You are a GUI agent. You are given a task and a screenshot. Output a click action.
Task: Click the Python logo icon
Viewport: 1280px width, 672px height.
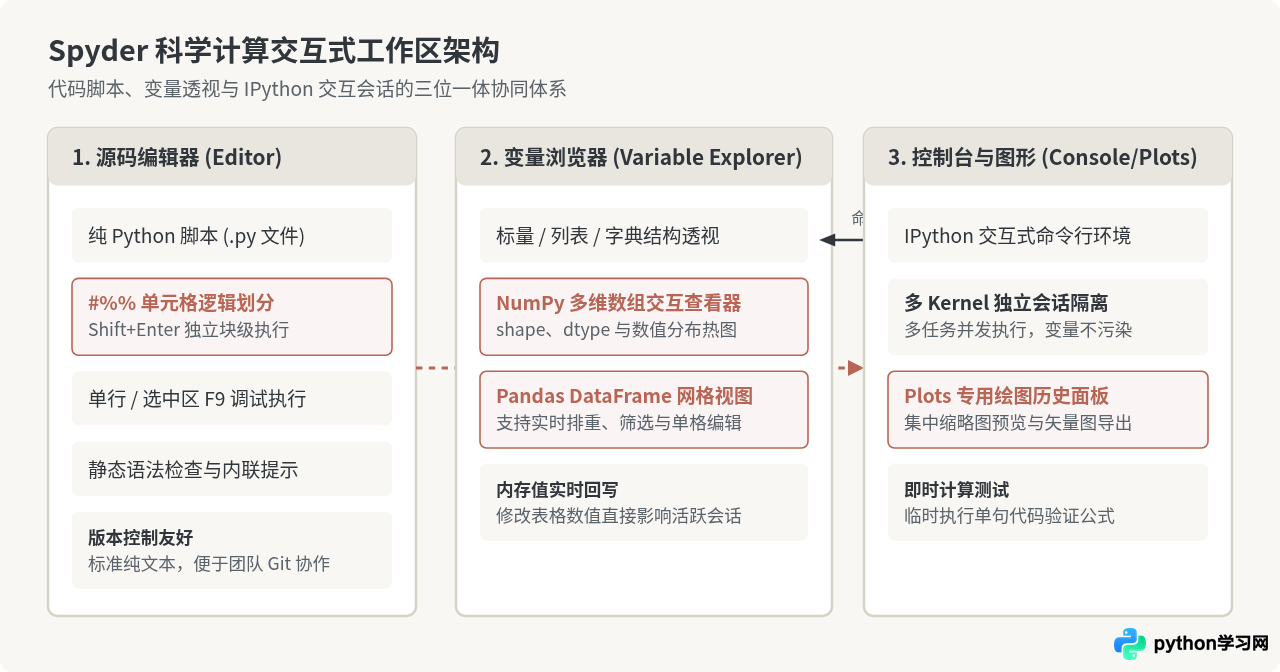click(1130, 644)
